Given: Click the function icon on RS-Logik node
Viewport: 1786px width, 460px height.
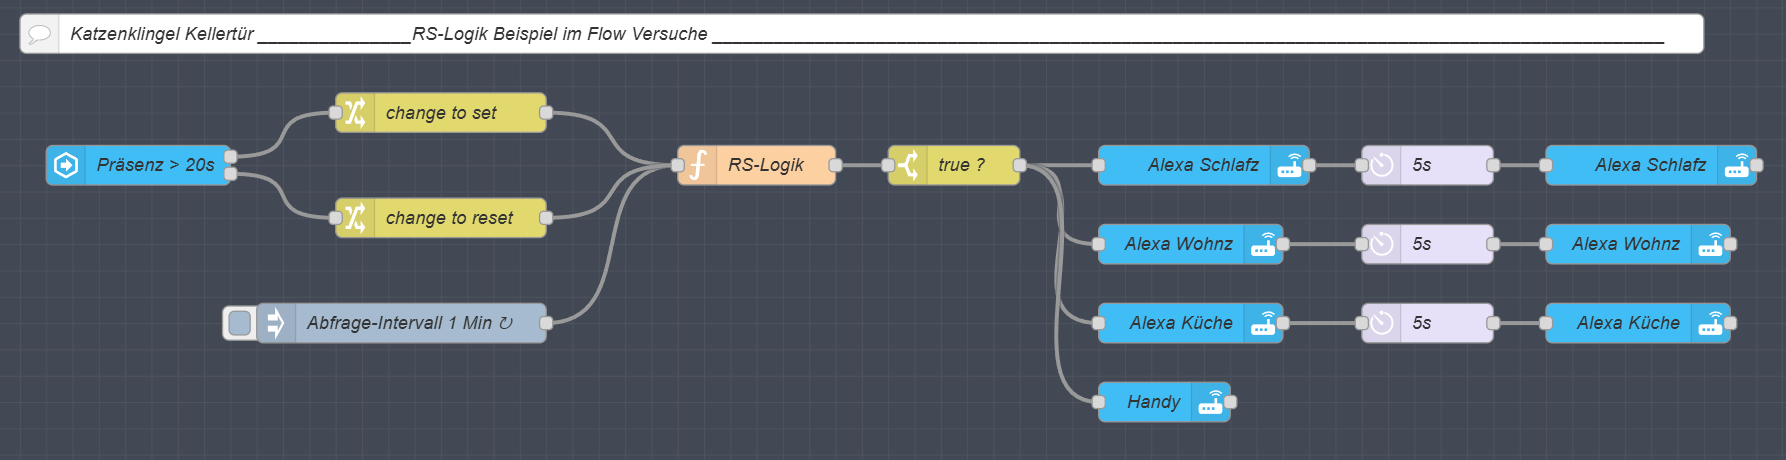Looking at the screenshot, I should click(698, 165).
